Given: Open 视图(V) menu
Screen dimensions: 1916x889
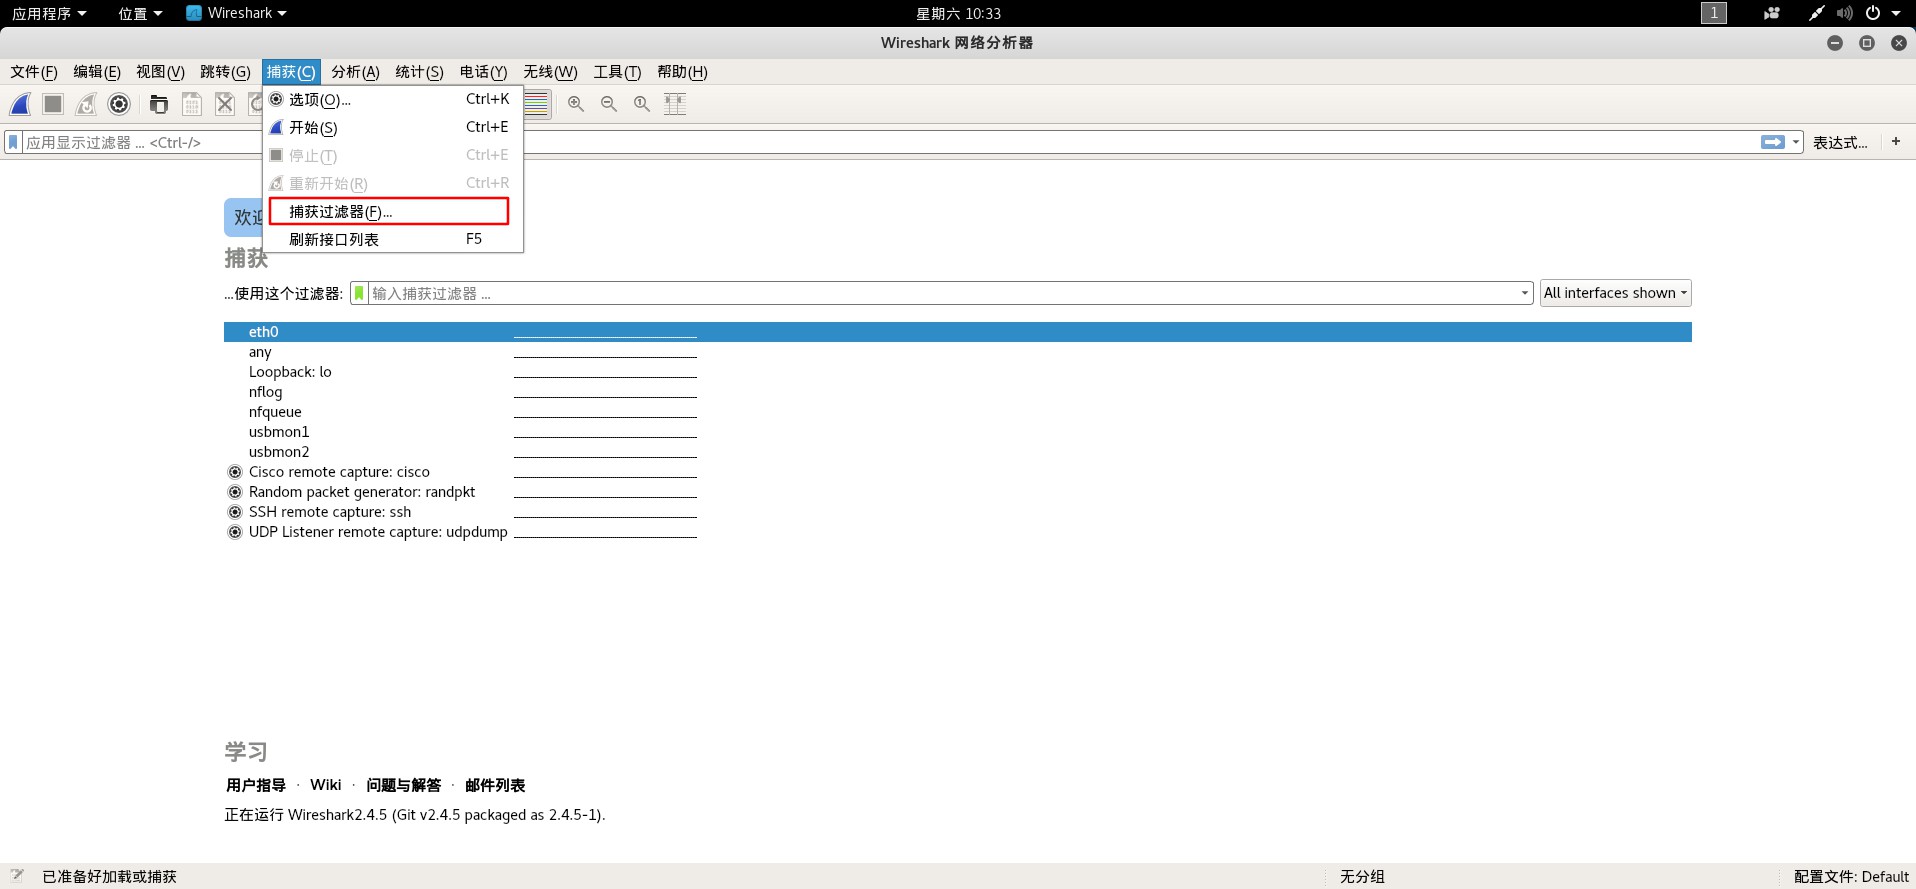Looking at the screenshot, I should (160, 72).
